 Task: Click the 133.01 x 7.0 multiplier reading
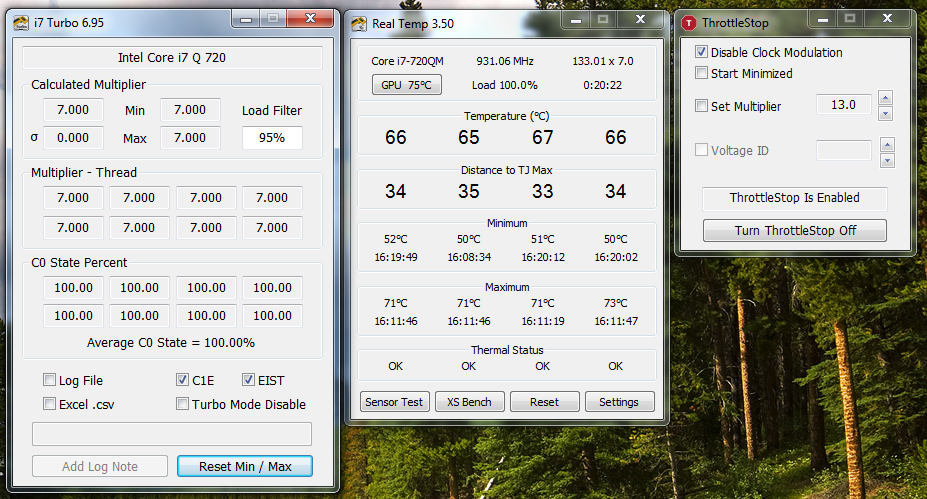point(602,61)
